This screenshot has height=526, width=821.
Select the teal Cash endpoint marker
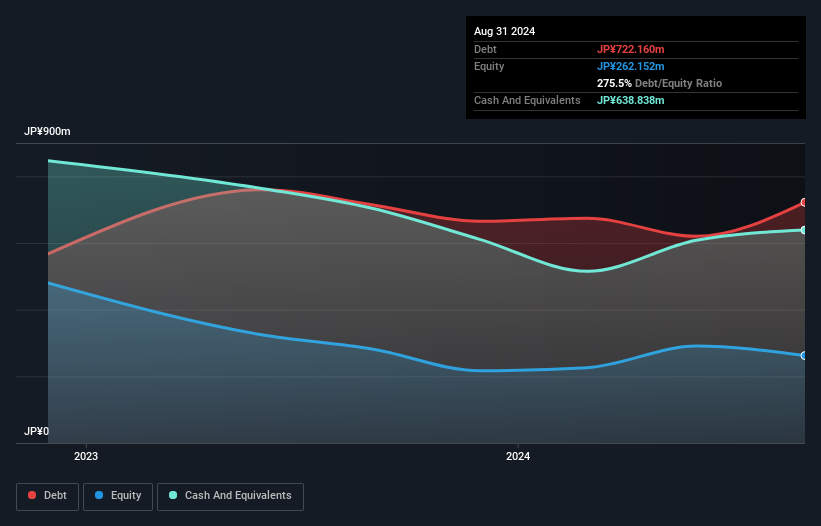tap(804, 230)
